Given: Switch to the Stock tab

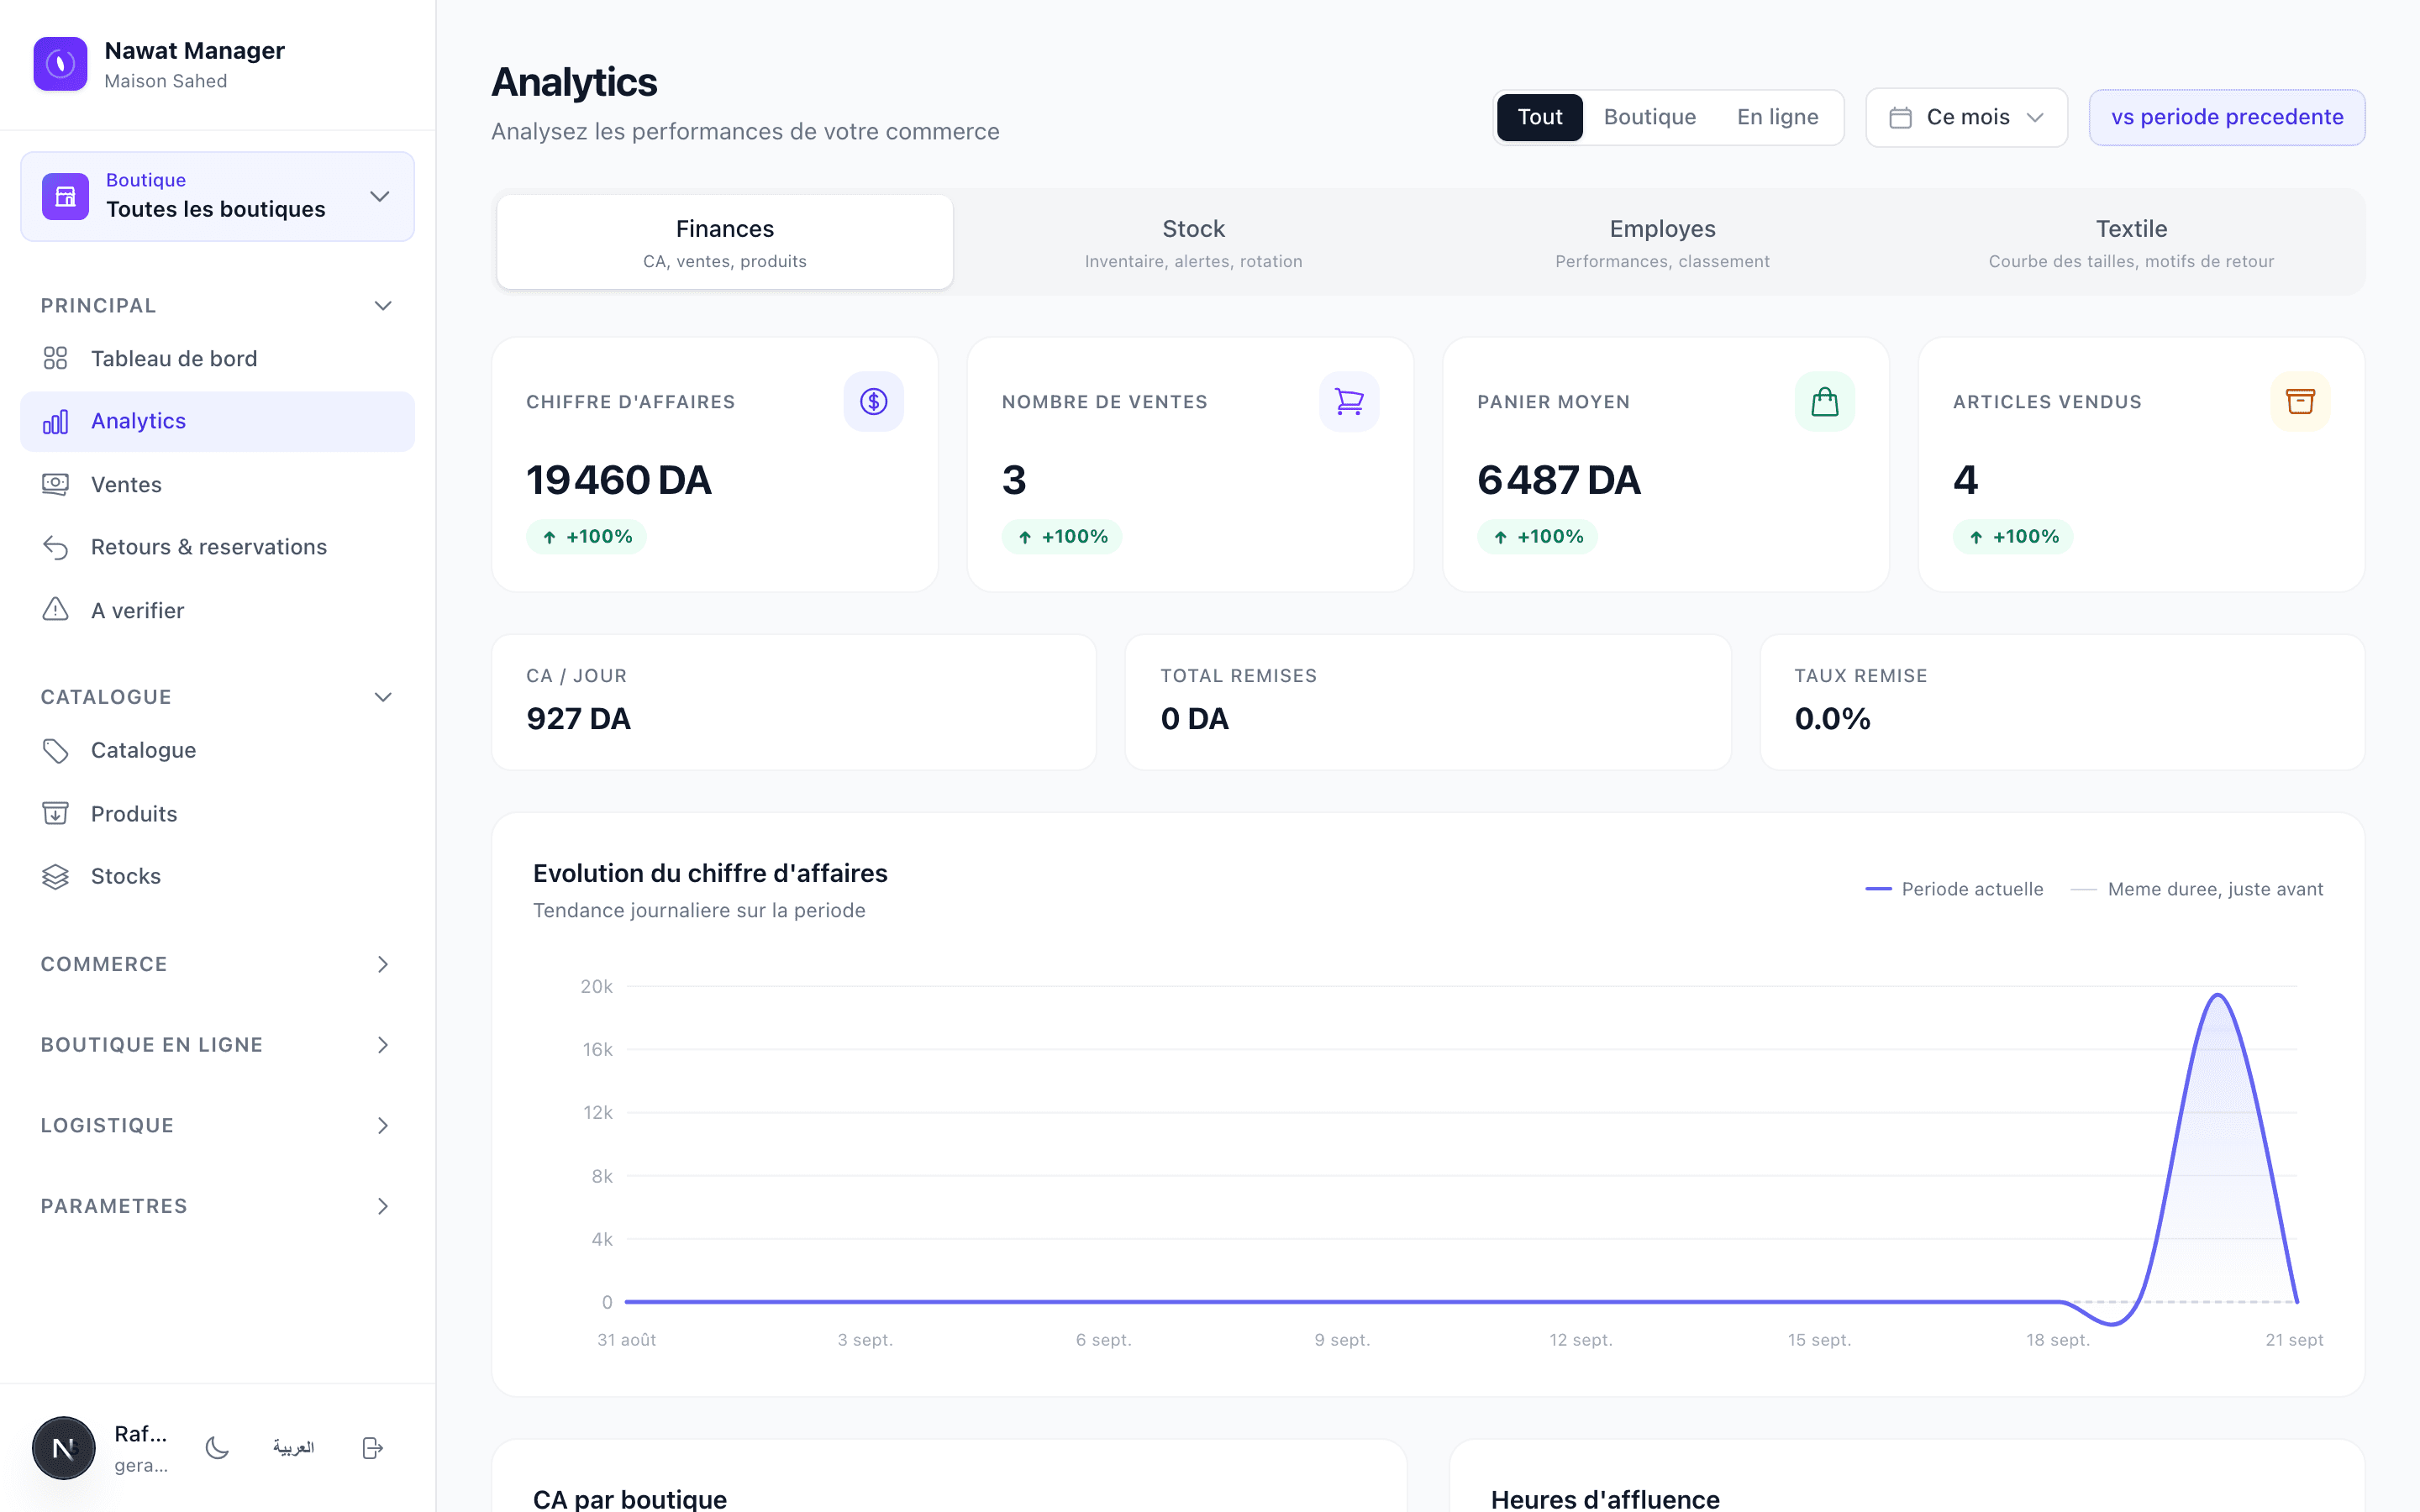Looking at the screenshot, I should tap(1193, 242).
